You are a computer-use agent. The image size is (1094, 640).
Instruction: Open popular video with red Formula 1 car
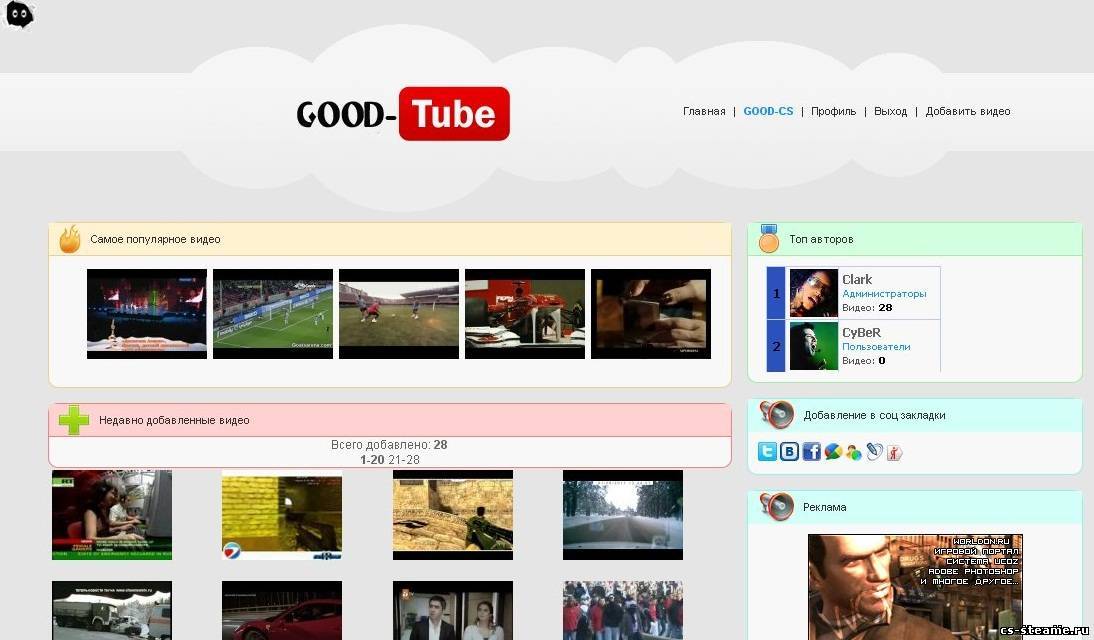tap(525, 314)
